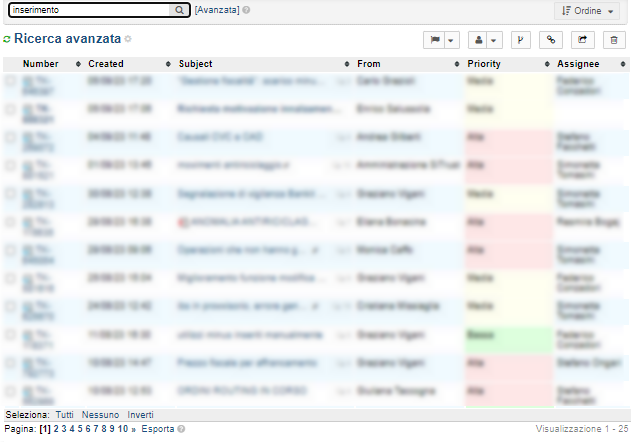Tick the checkbox of the third ticket row
The image size is (634, 442).
click(x=10, y=137)
